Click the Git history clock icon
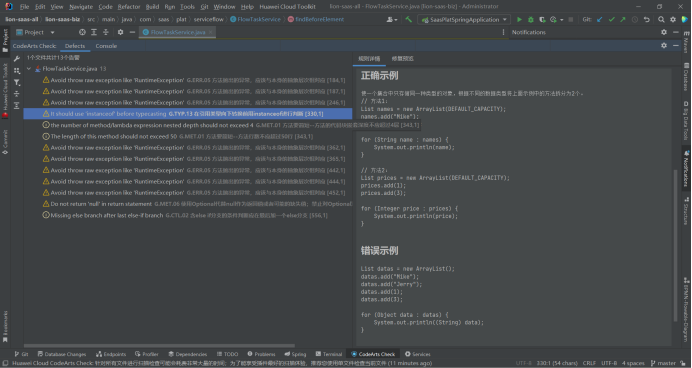Image resolution: width=692 pixels, height=368 pixels. point(635,19)
